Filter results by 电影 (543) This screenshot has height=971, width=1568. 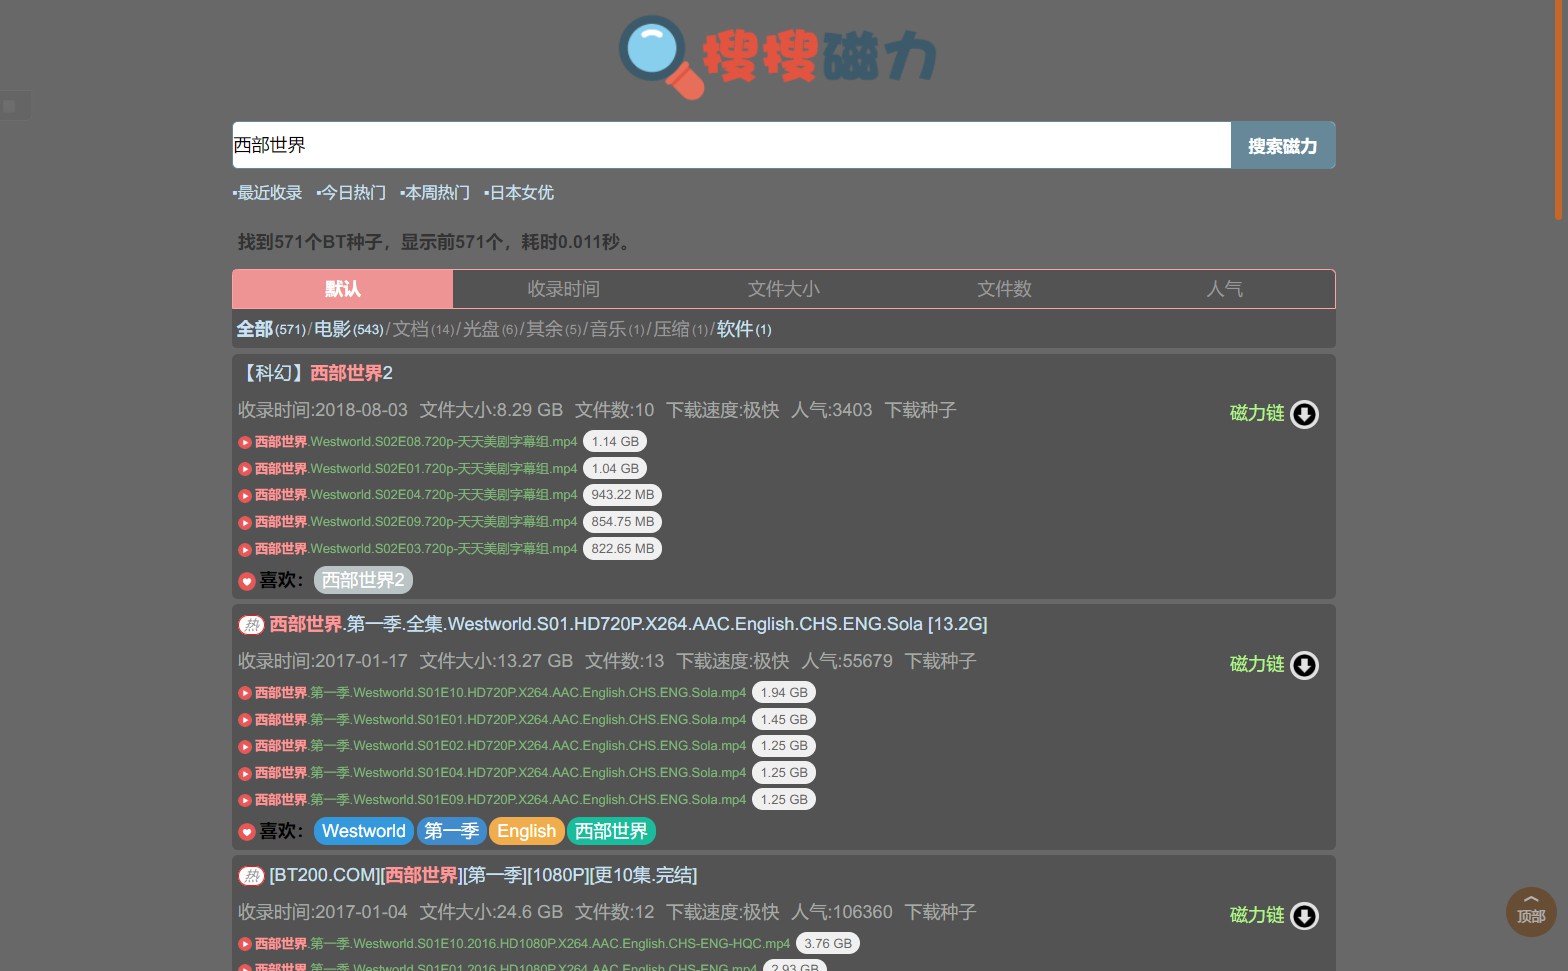coord(349,329)
